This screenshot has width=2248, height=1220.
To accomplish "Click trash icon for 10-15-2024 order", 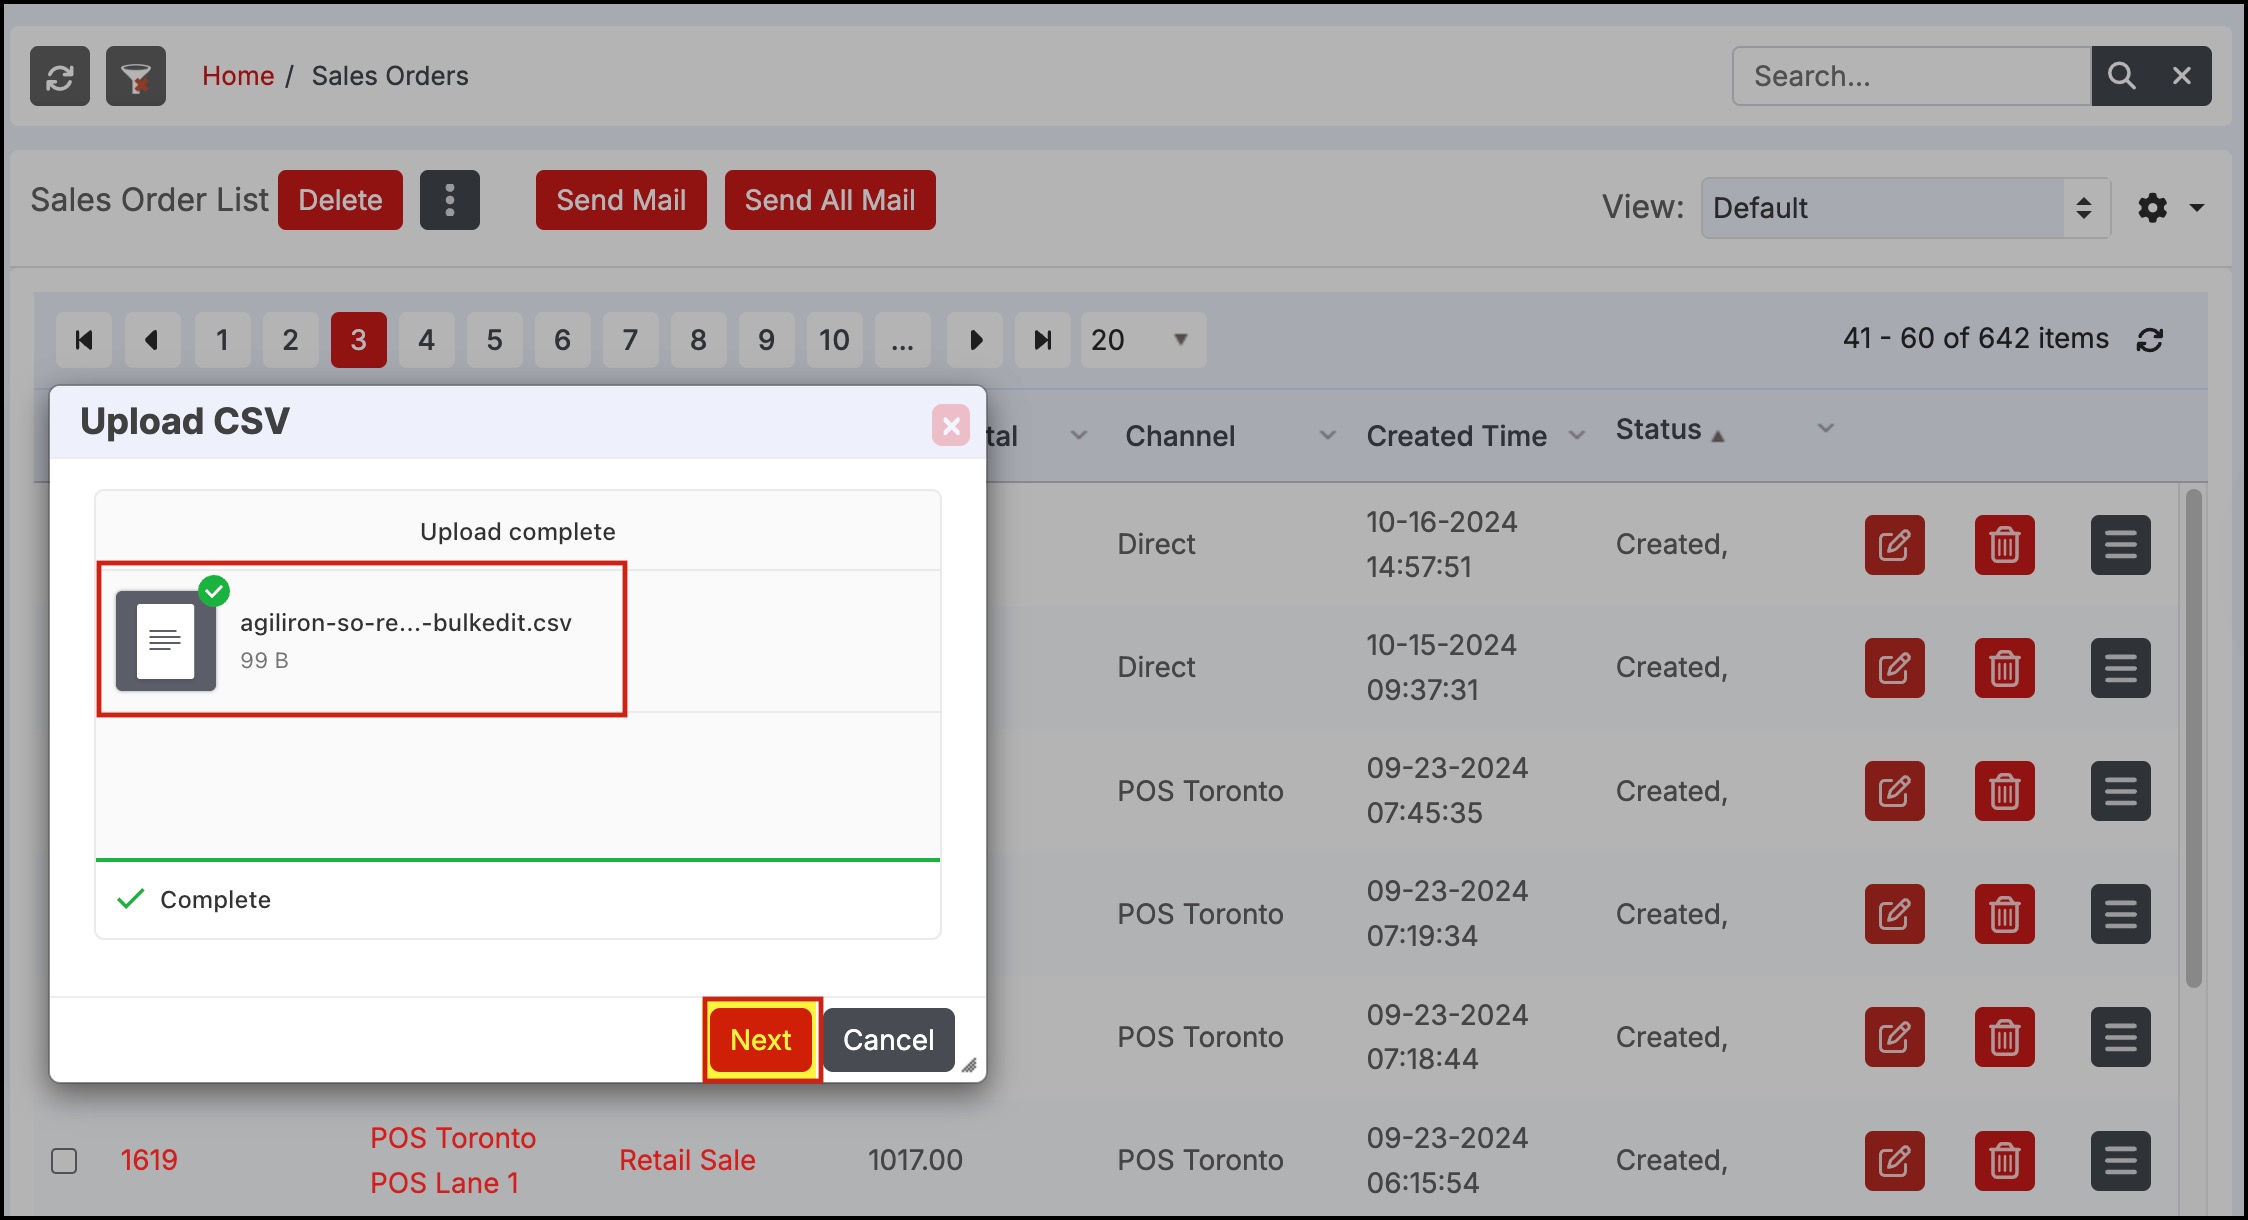I will tap(2004, 668).
